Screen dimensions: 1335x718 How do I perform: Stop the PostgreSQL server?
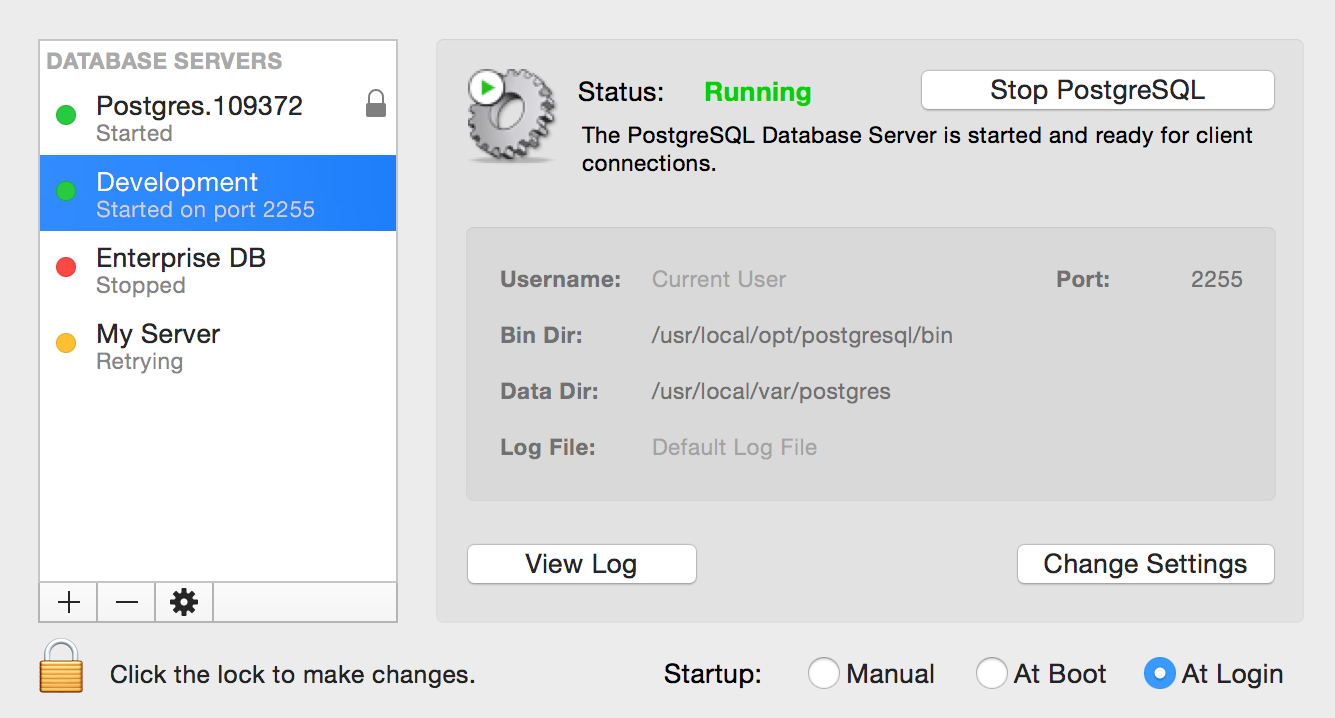(x=1097, y=90)
